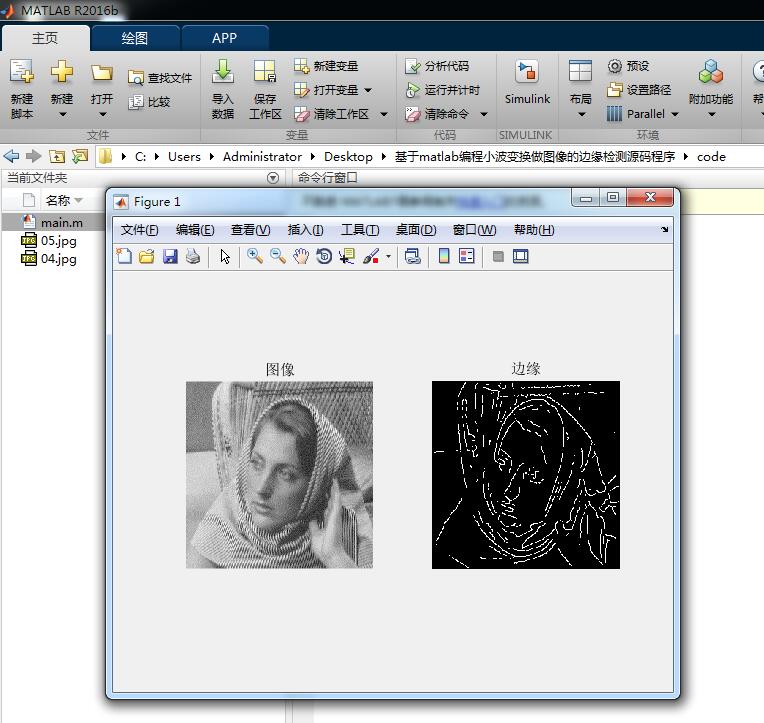Click the back navigation arrow in address bar

(11, 156)
